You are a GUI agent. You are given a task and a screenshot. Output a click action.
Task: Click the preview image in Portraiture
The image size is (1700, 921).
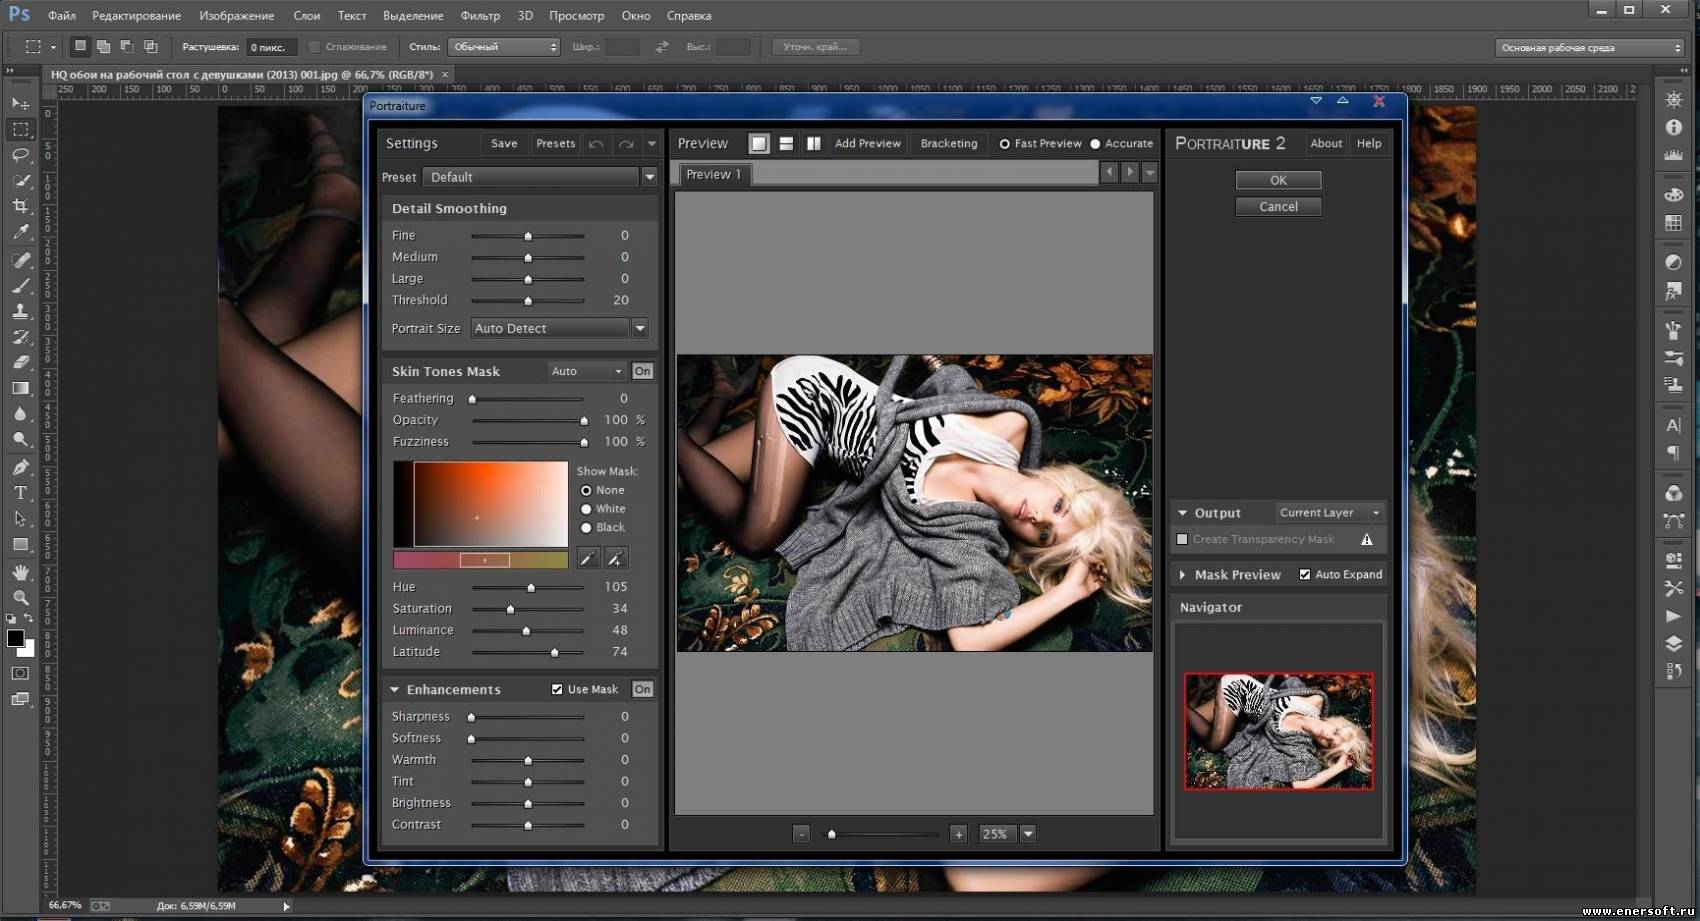pyautogui.click(x=914, y=503)
